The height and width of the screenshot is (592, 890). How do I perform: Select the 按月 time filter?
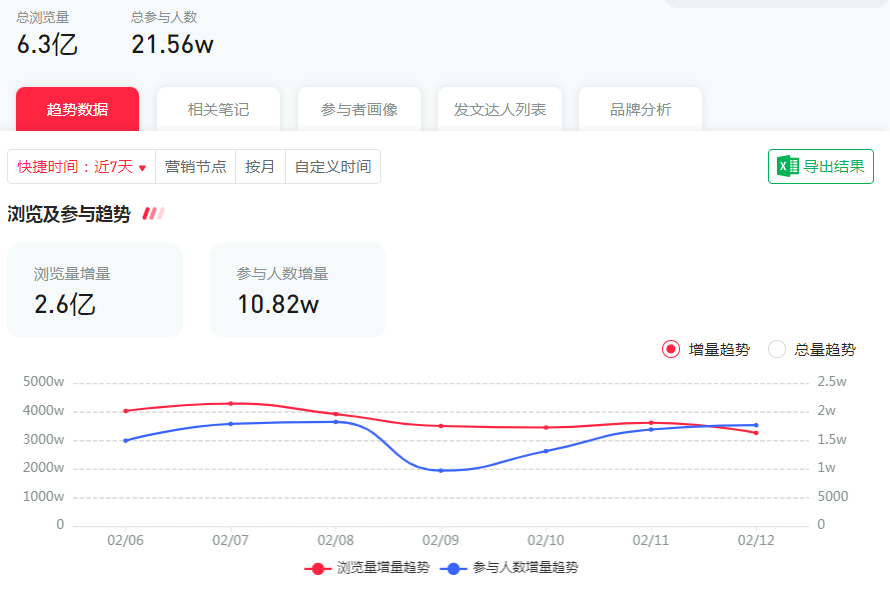[x=260, y=167]
